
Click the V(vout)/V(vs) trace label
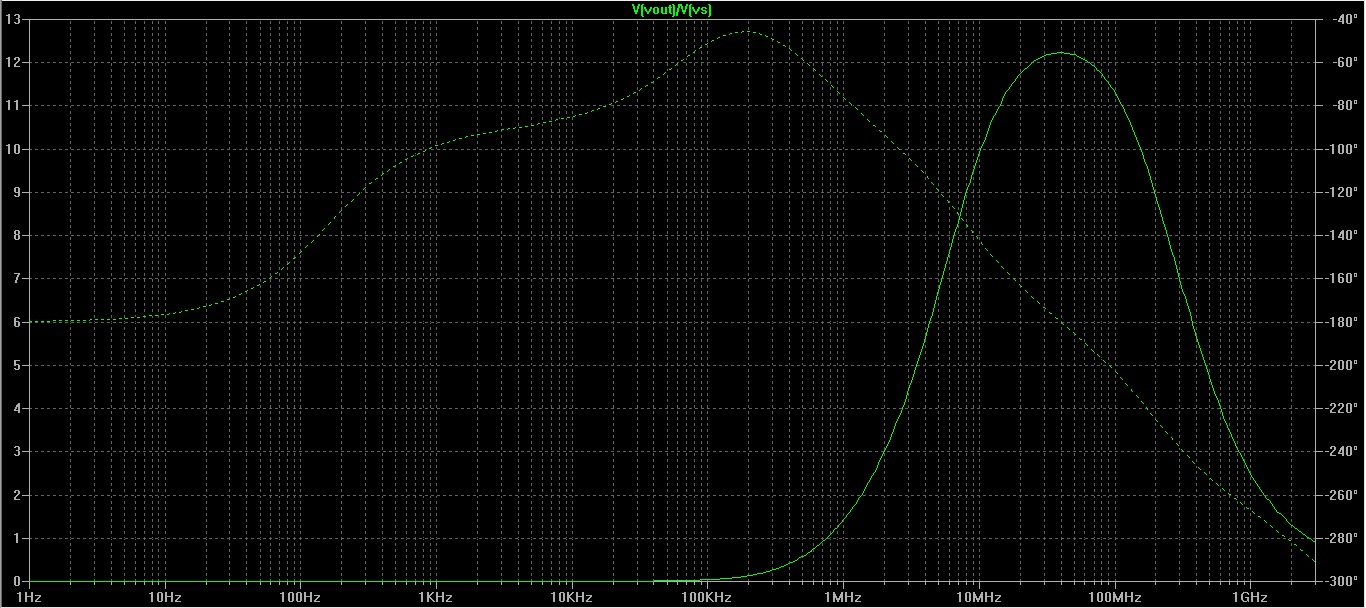tap(672, 10)
